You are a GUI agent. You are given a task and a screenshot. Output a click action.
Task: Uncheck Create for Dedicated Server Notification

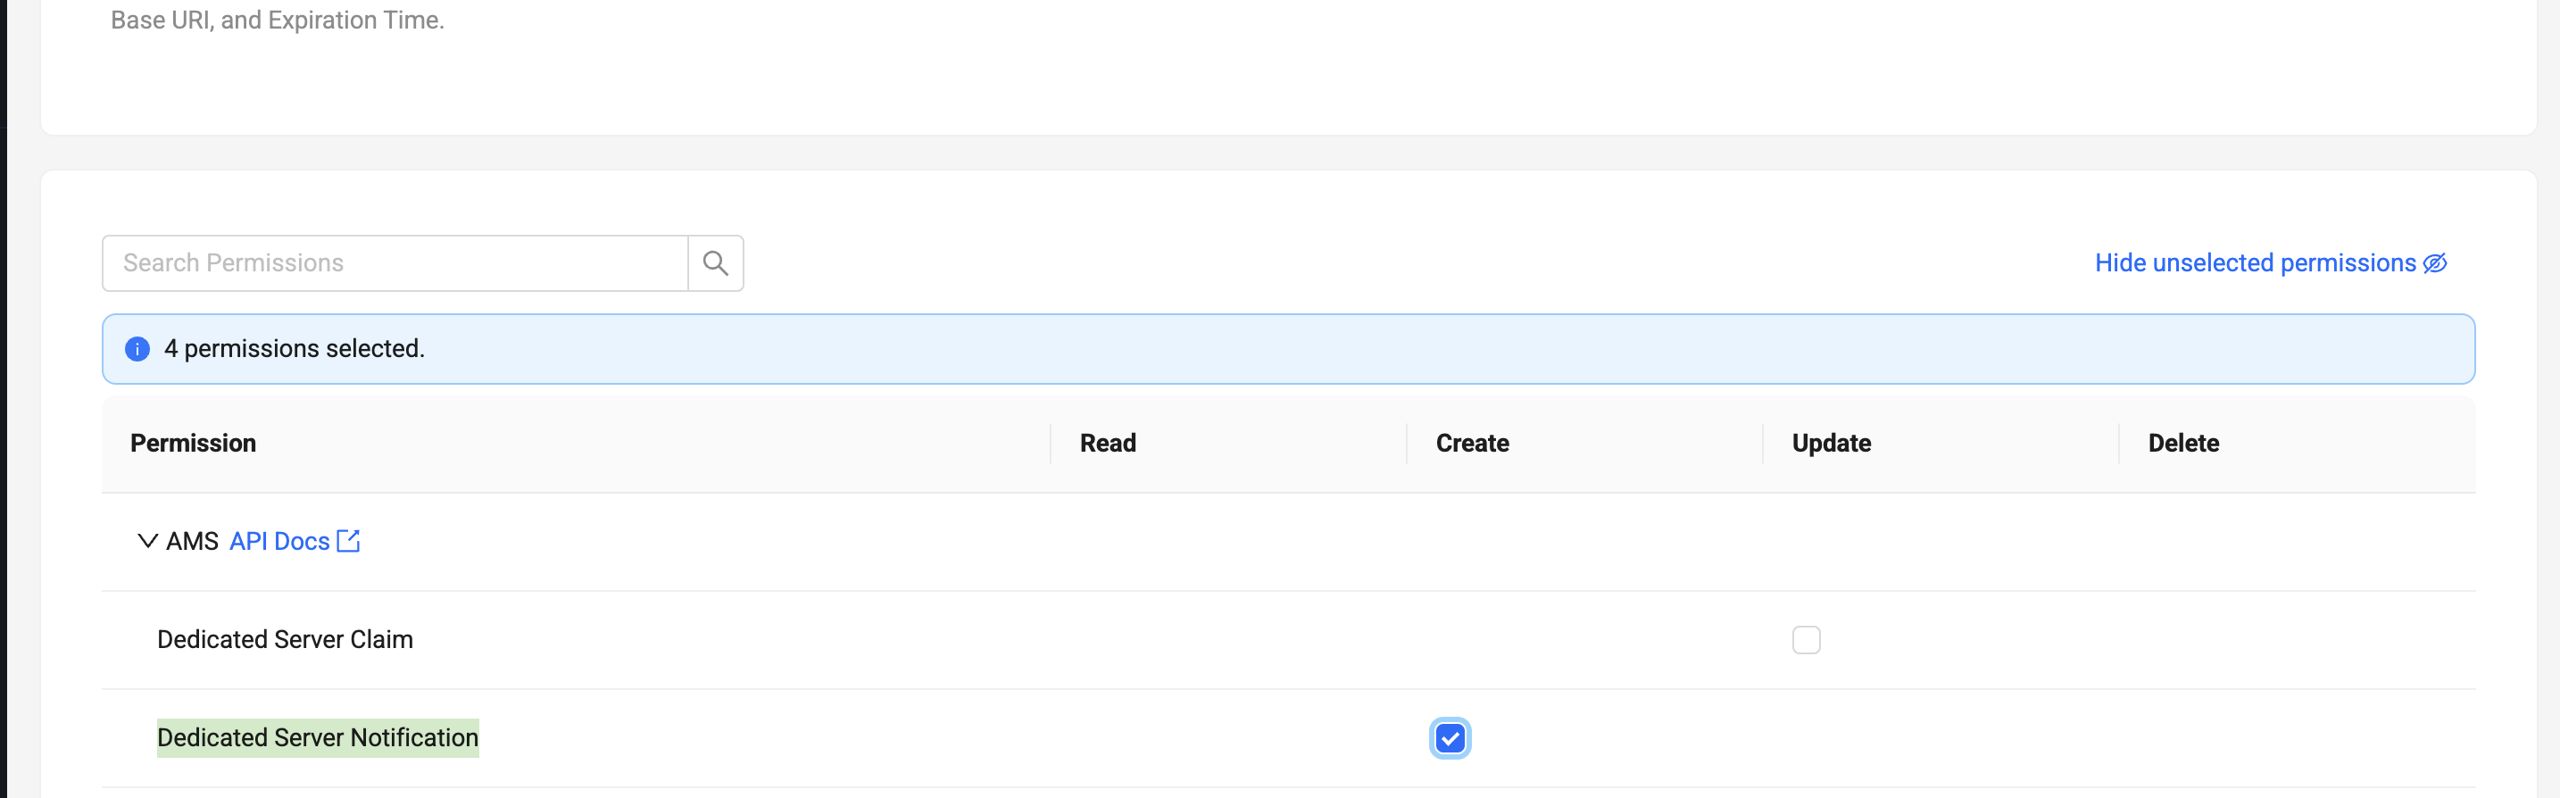(1449, 738)
